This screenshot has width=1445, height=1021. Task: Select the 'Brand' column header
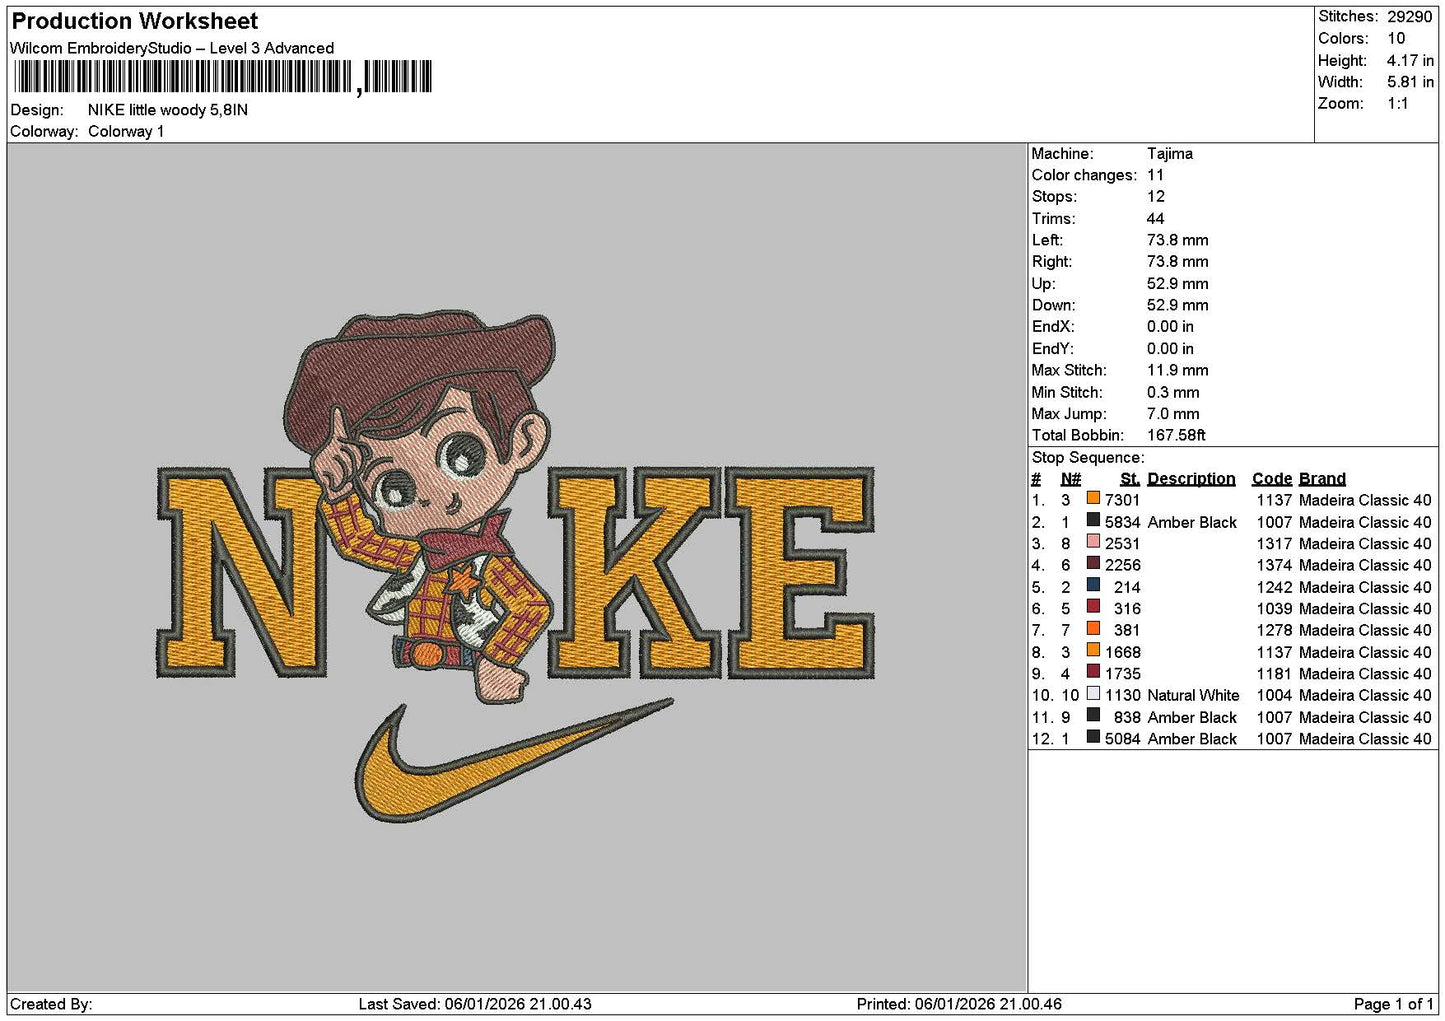point(1322,479)
